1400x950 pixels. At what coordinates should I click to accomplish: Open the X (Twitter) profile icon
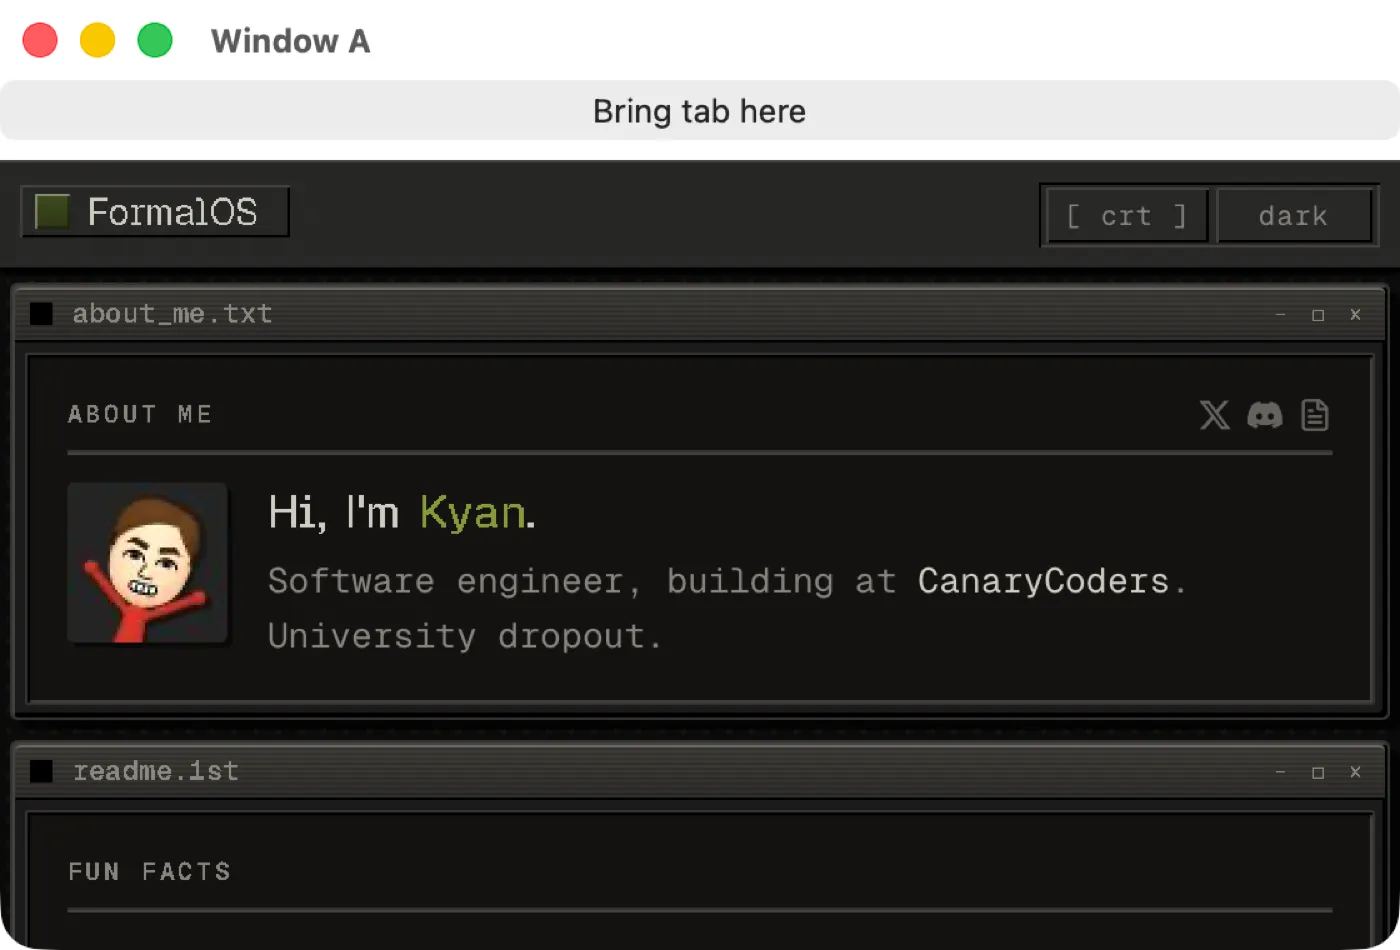(1214, 414)
